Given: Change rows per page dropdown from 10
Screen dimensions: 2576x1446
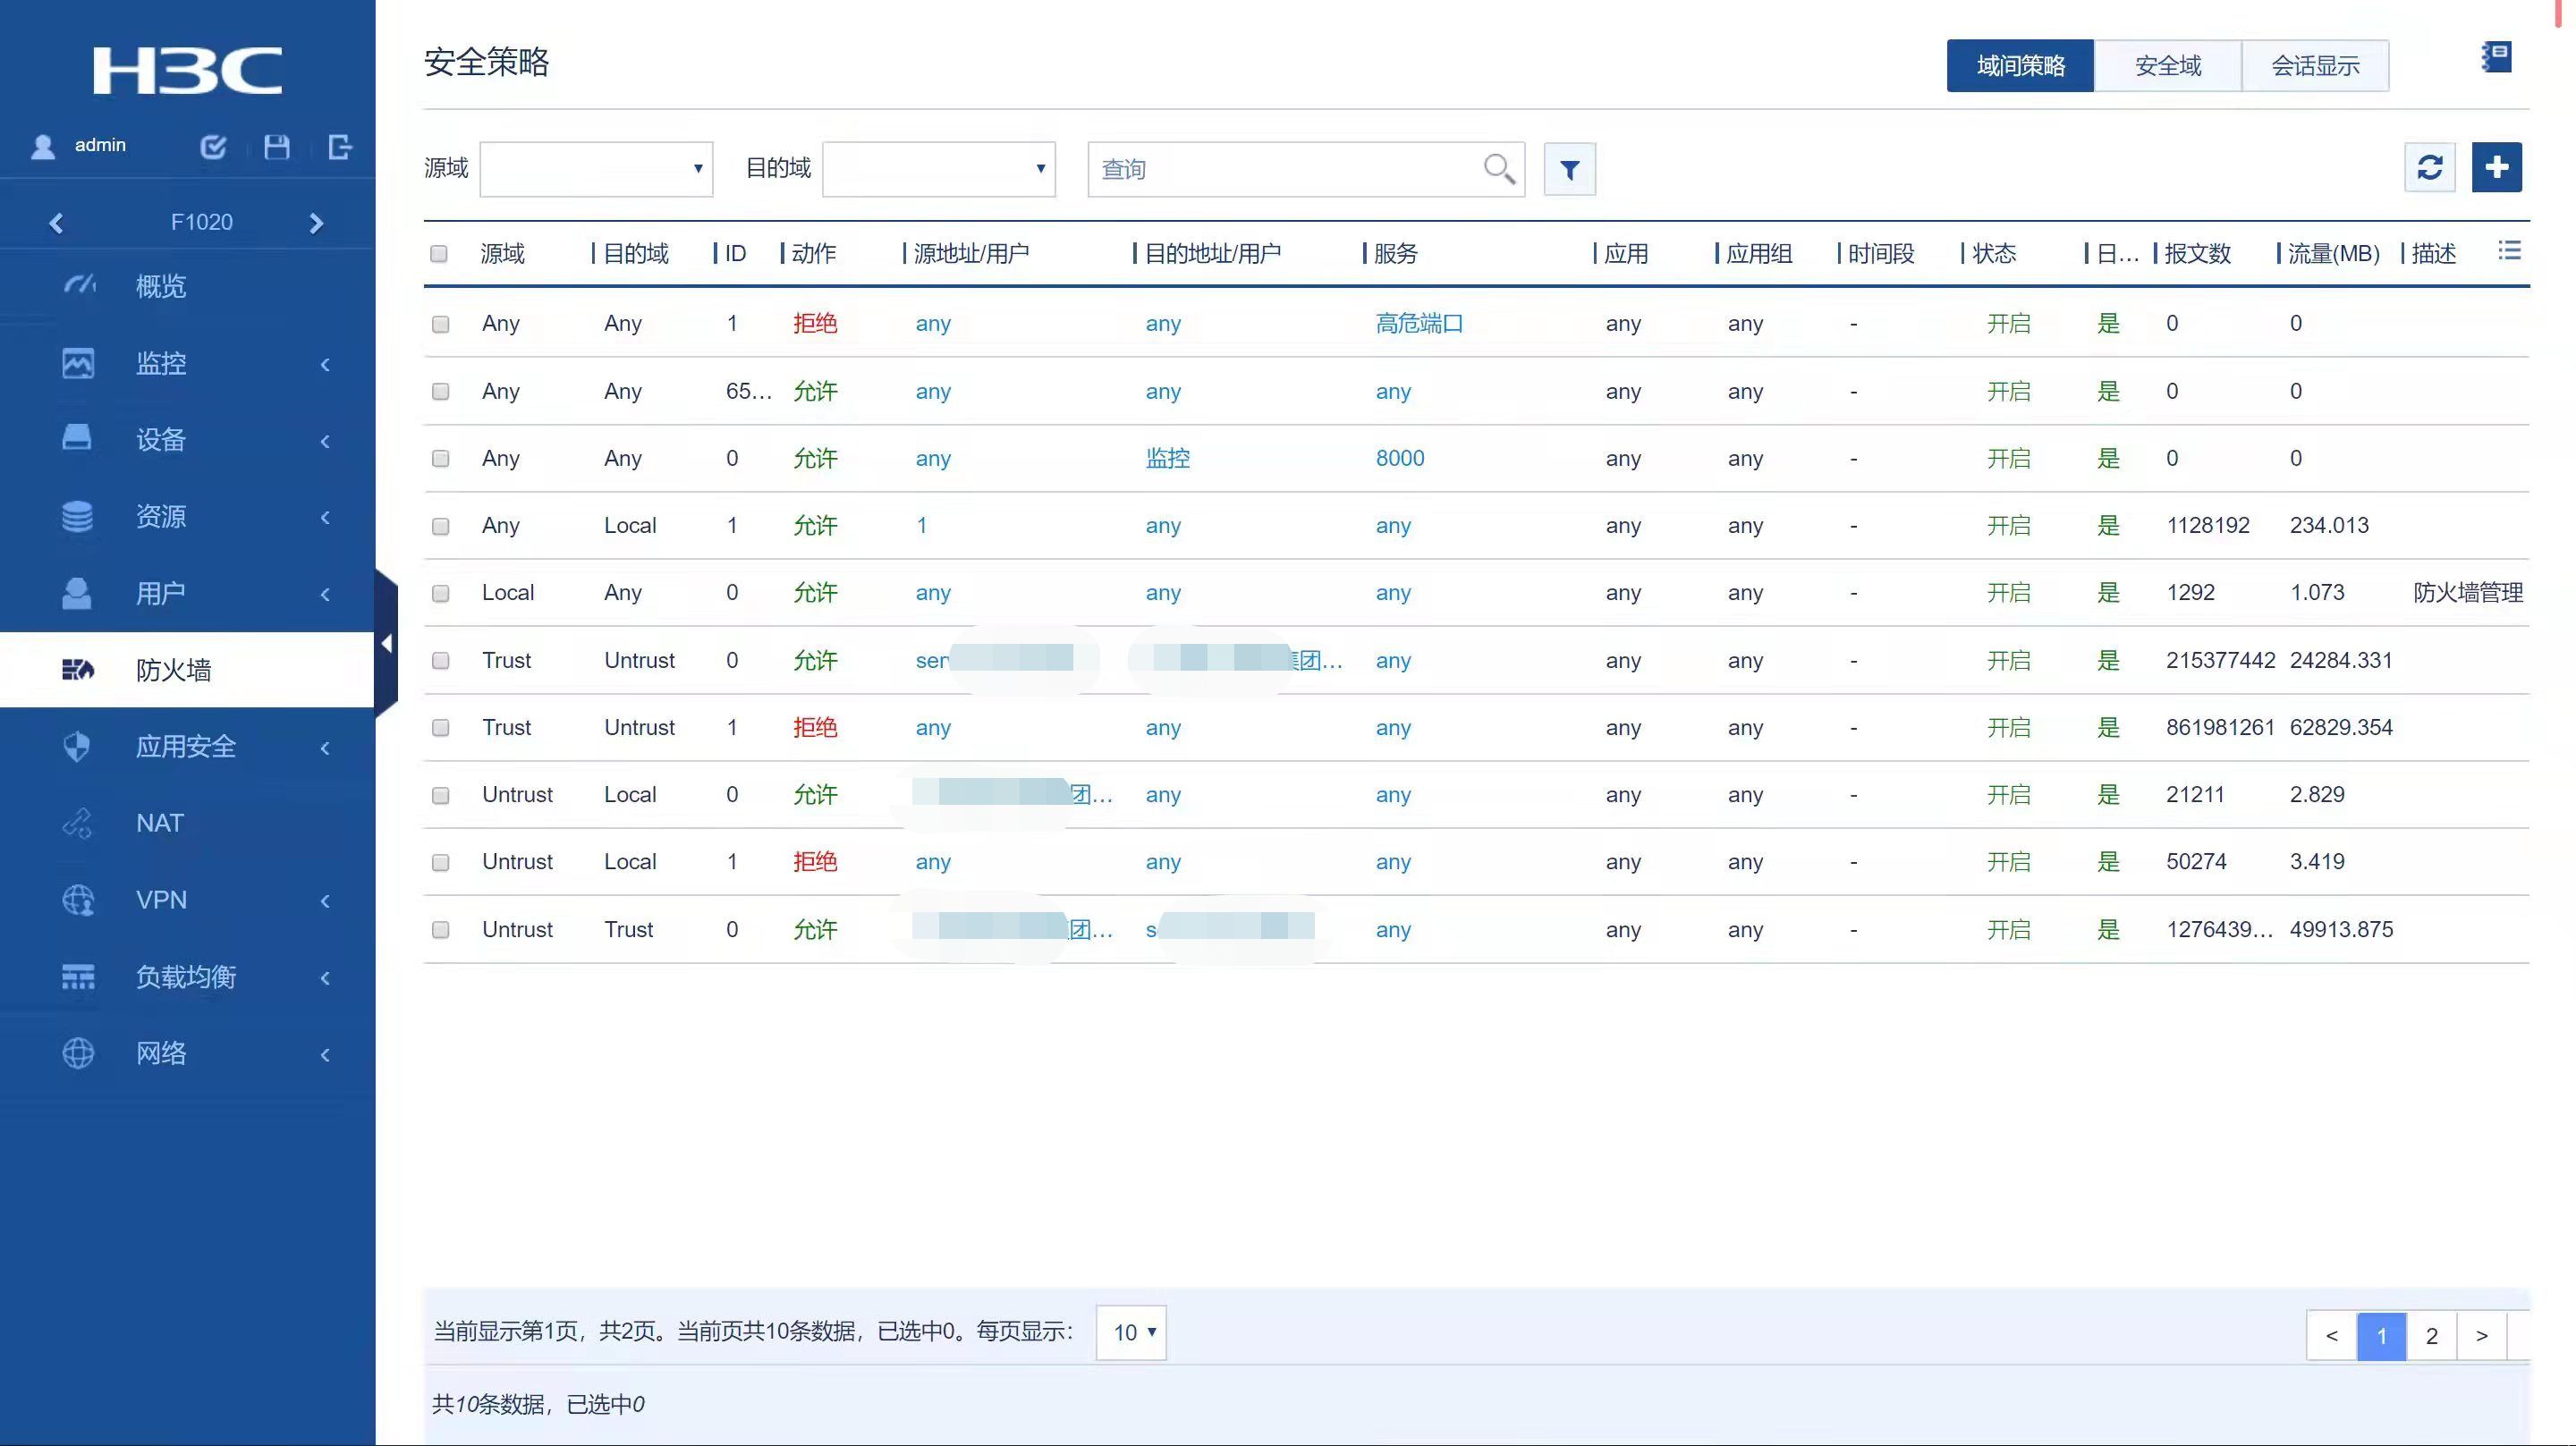Looking at the screenshot, I should [x=1131, y=1332].
